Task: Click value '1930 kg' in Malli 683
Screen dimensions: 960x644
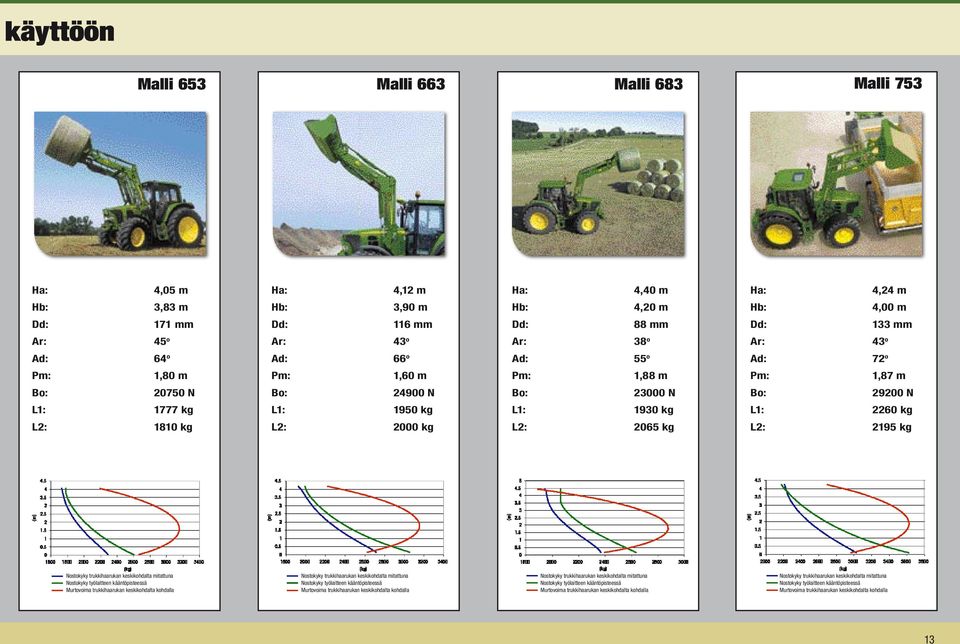Action: pos(654,410)
